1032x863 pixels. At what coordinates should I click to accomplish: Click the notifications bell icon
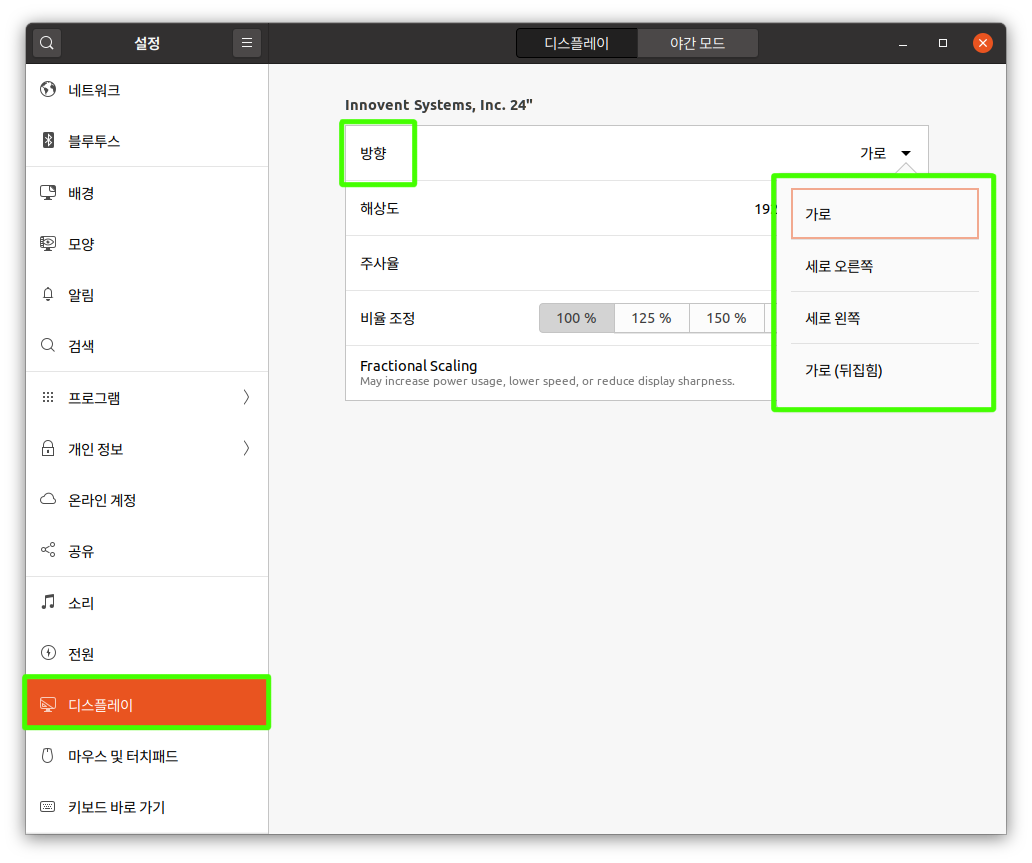pos(48,294)
